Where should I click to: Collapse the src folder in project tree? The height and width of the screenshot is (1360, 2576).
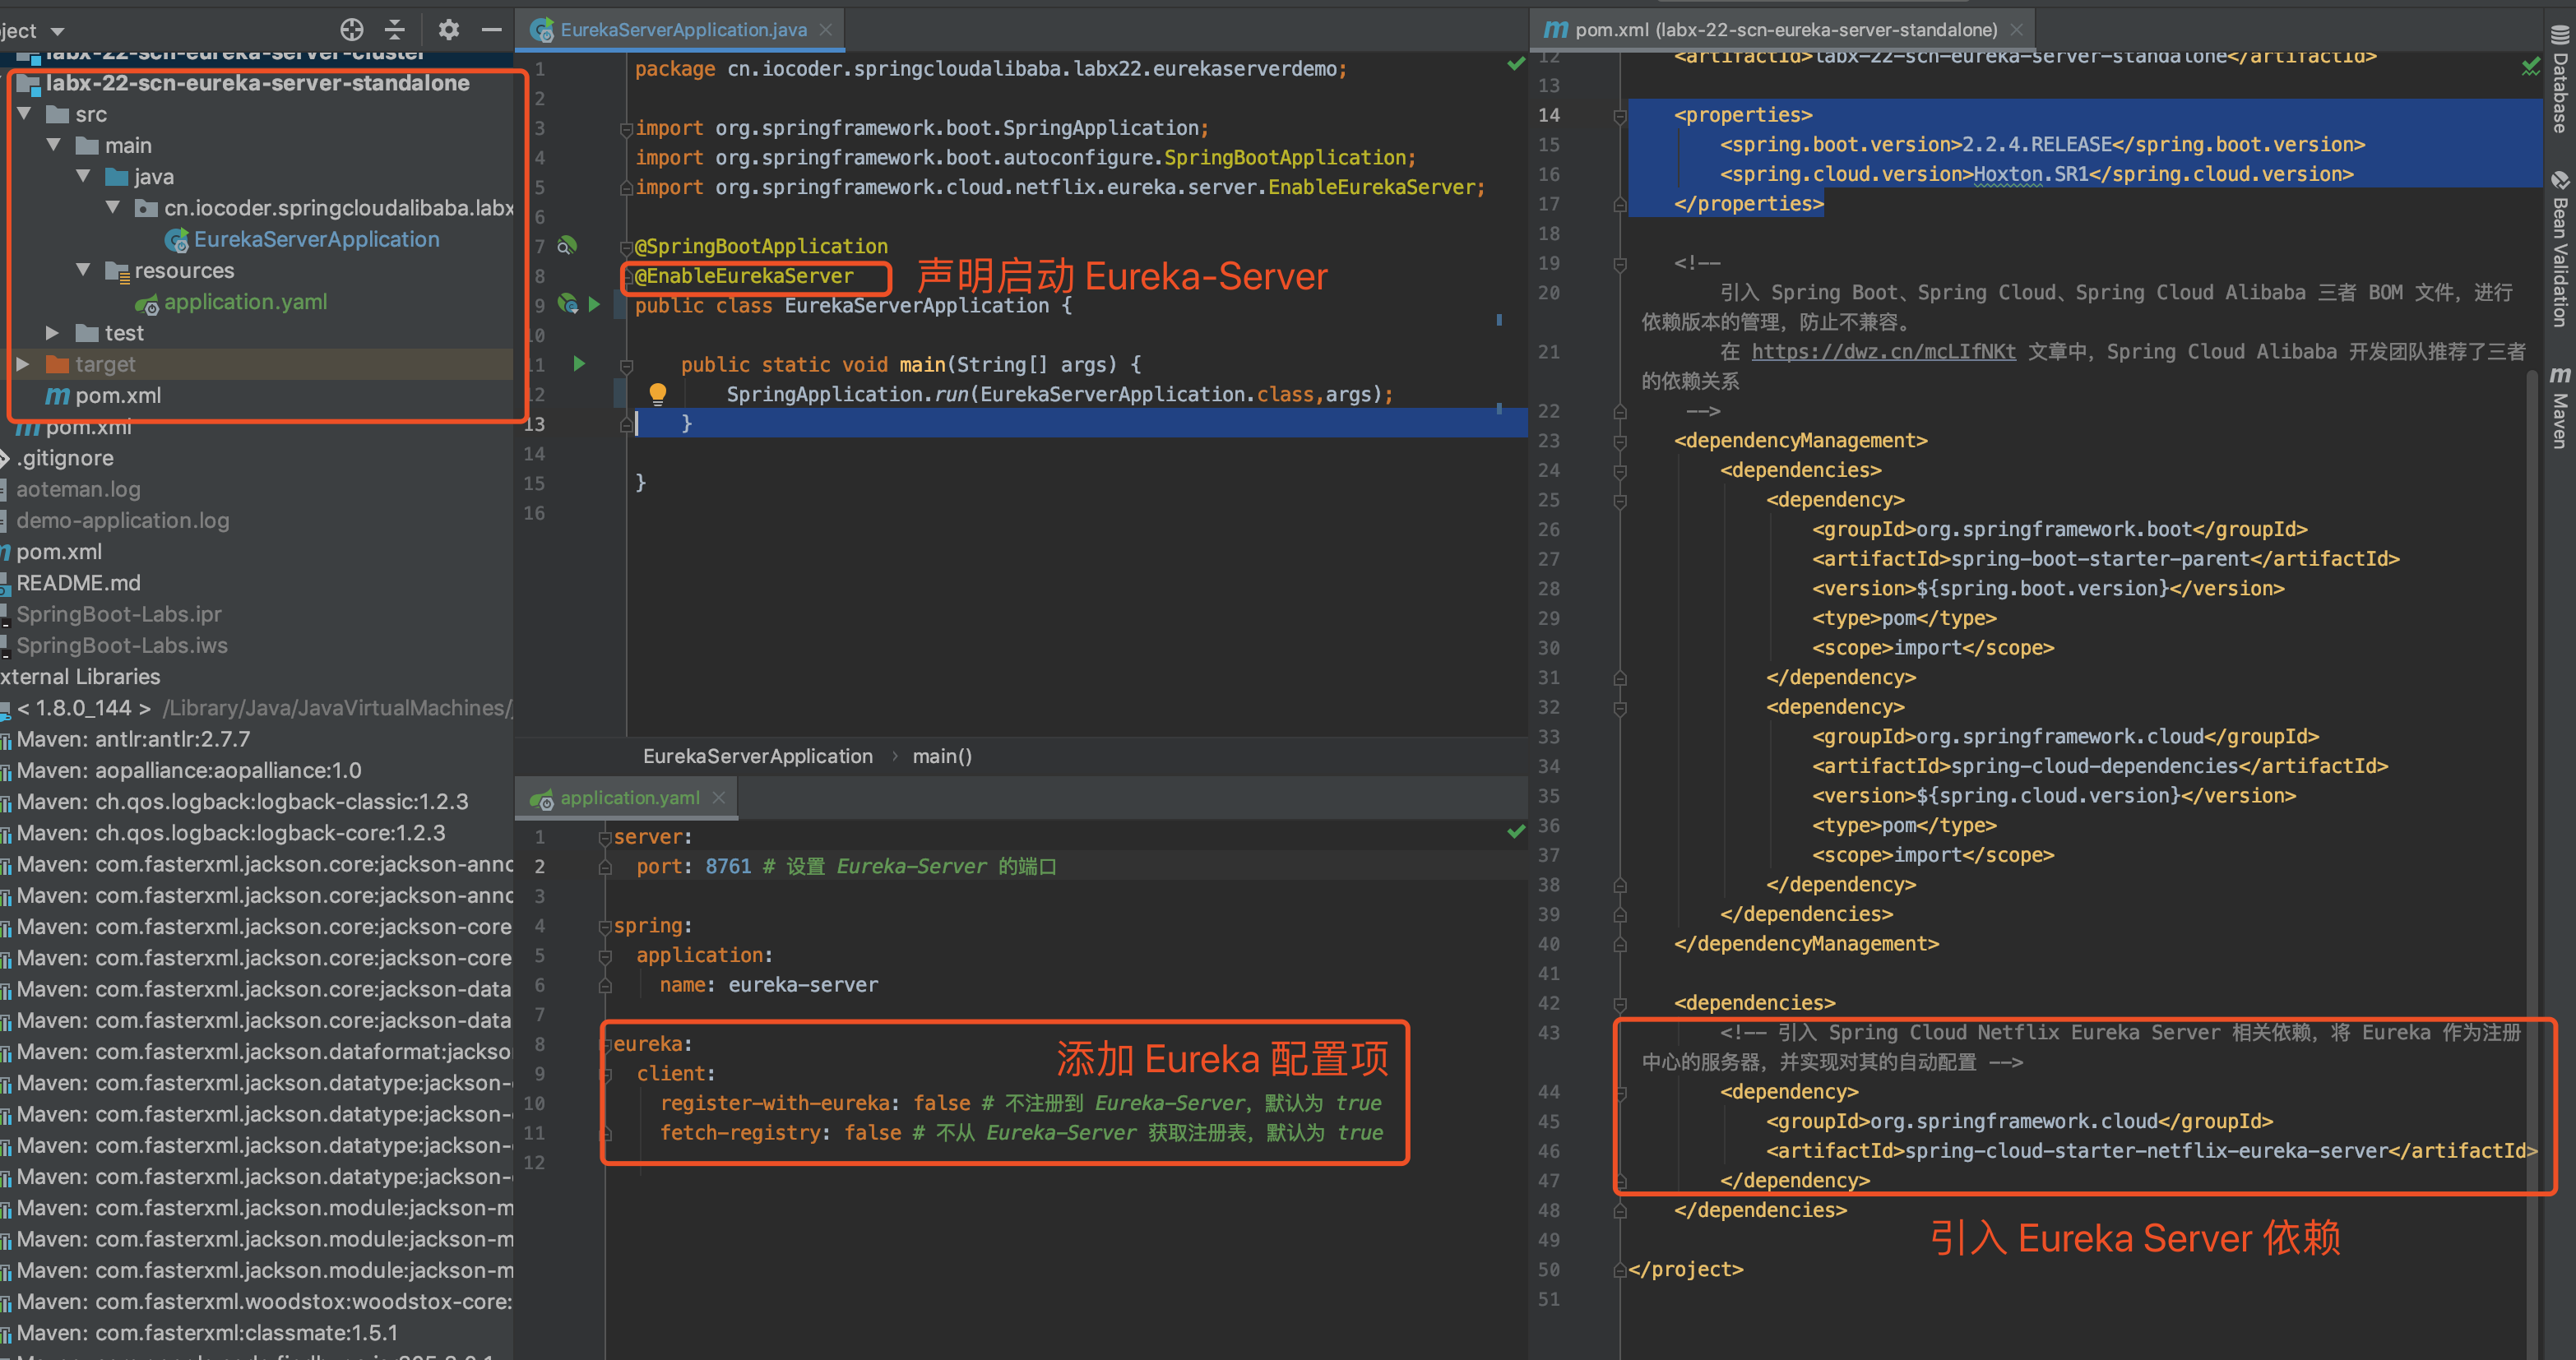point(25,114)
